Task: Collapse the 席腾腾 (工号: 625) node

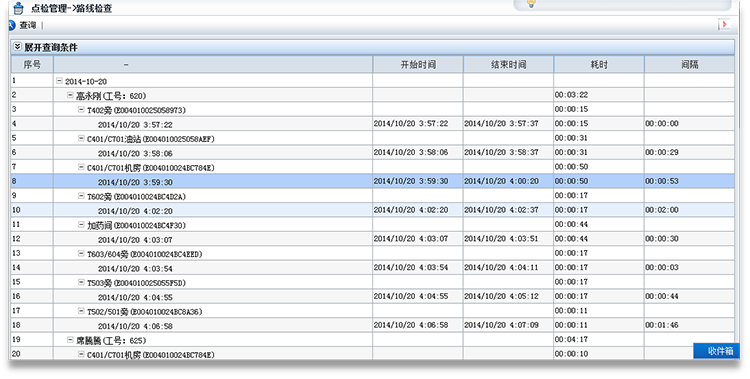Action: (70, 340)
